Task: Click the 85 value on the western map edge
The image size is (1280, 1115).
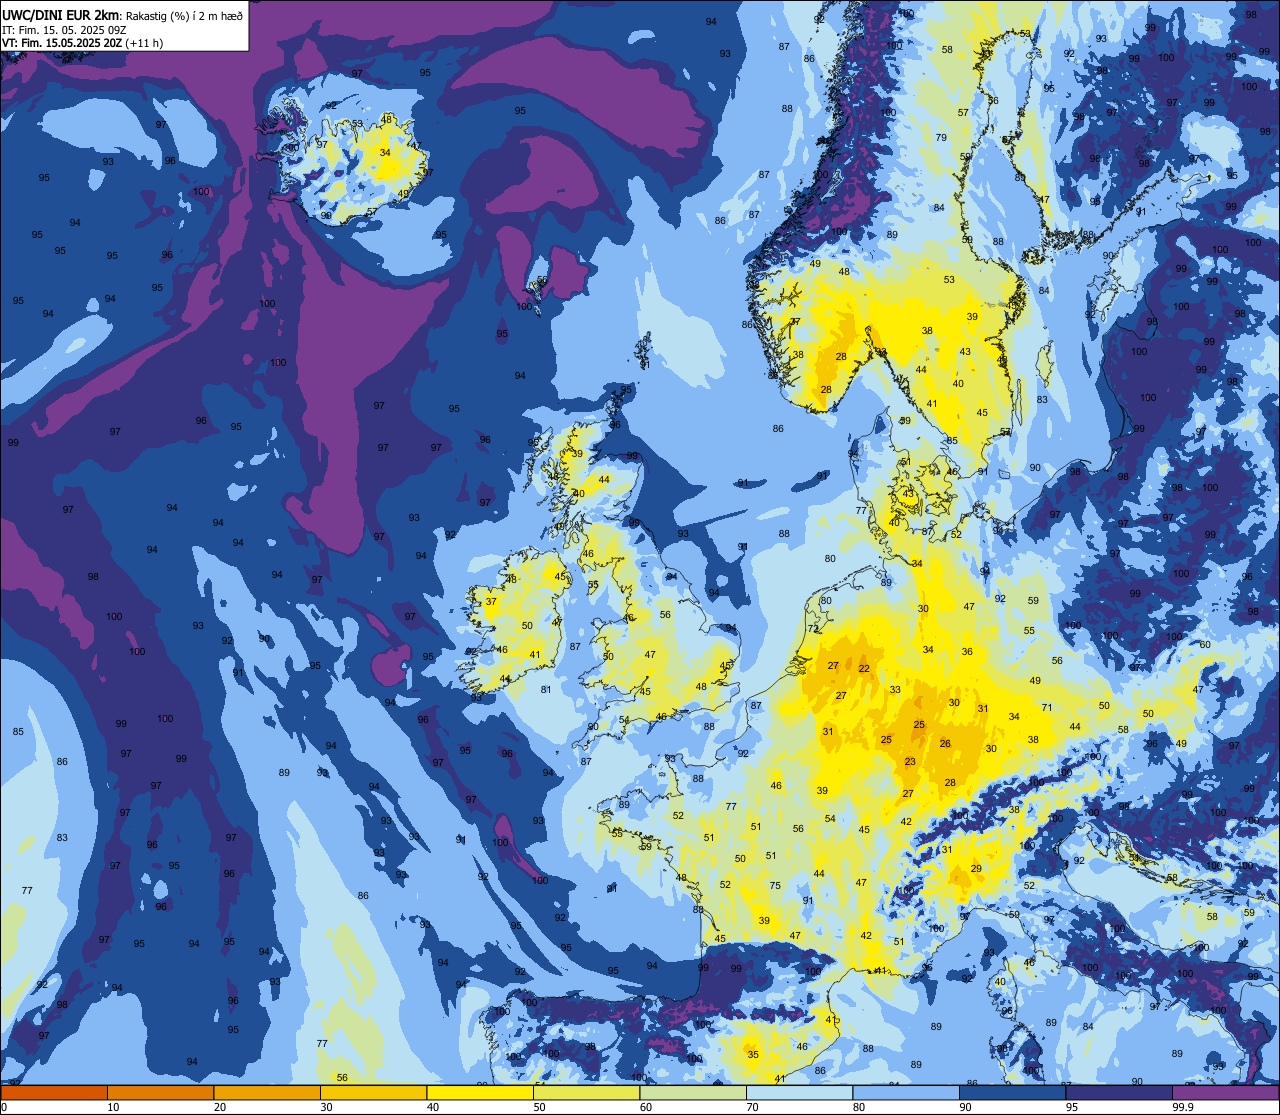Action: point(18,732)
